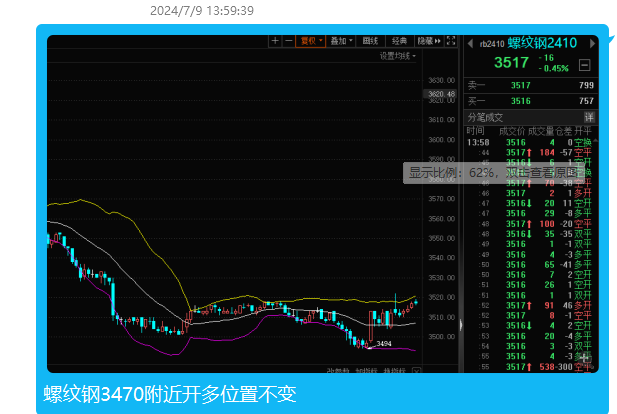Switch to the 经典 classic view
The height and width of the screenshot is (414, 617).
click(x=399, y=41)
